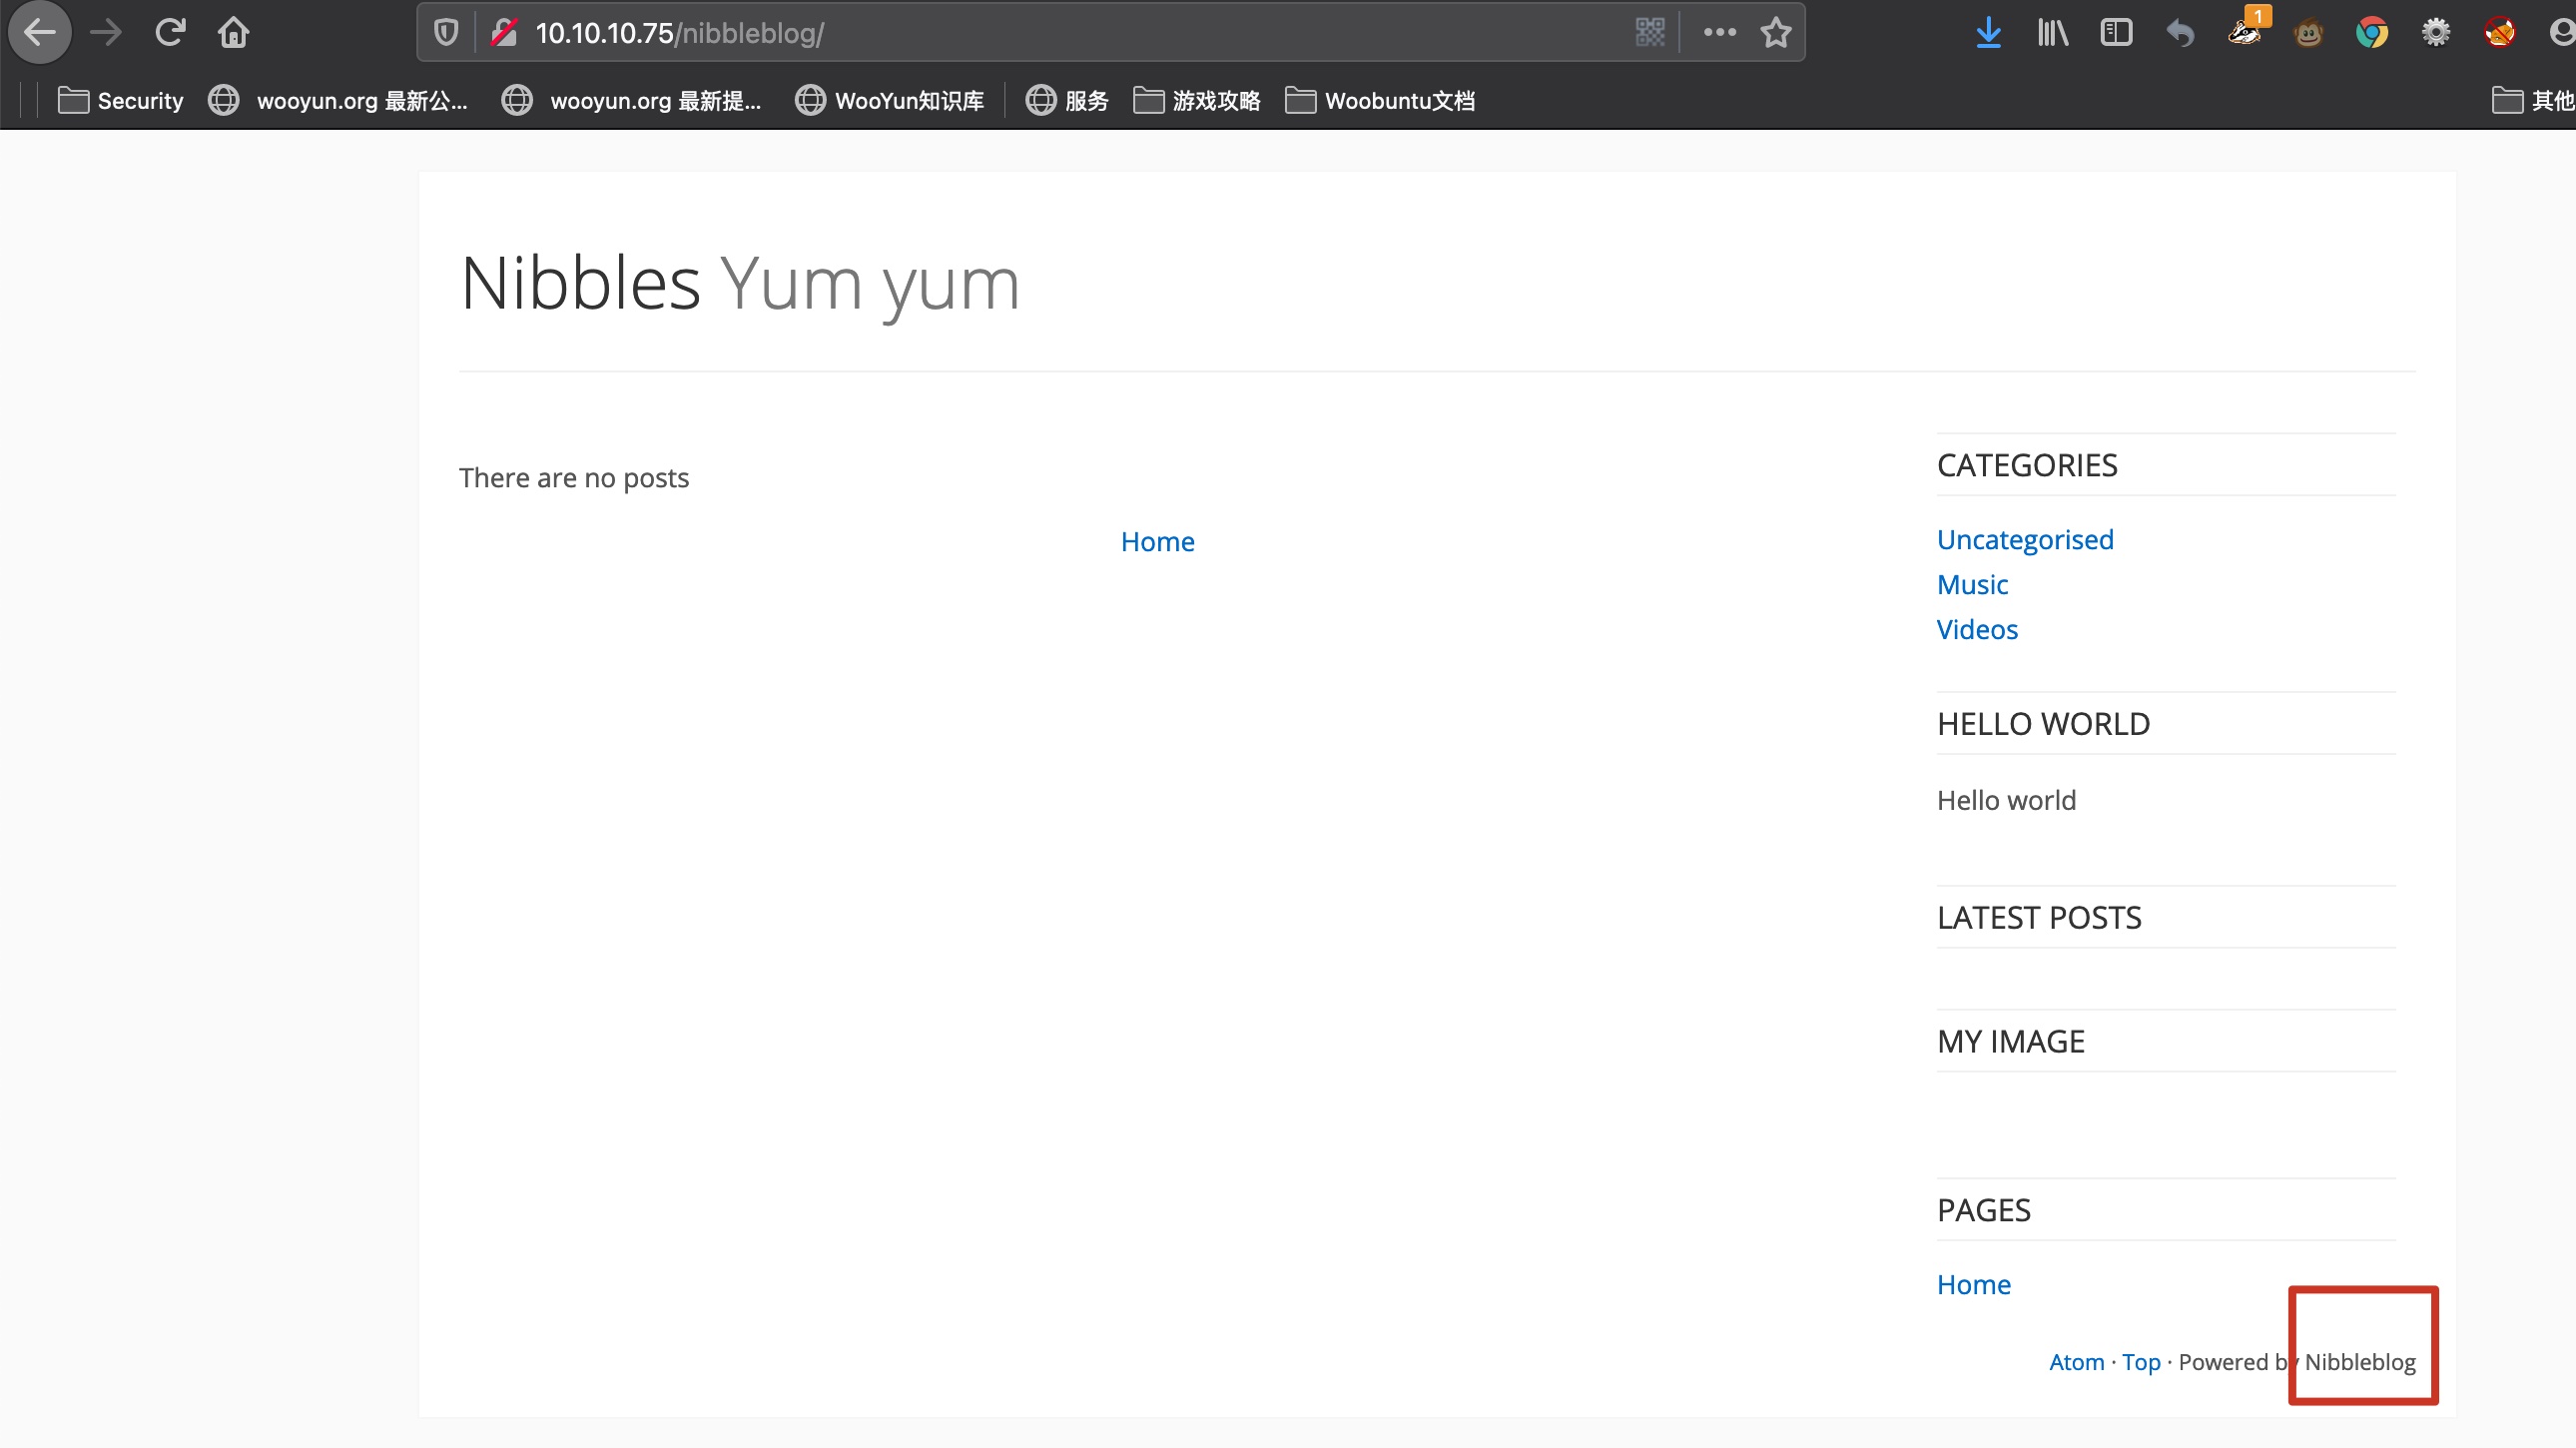Screen dimensions: 2576x1448
Task: Go to browser home page icon
Action: (x=233, y=33)
